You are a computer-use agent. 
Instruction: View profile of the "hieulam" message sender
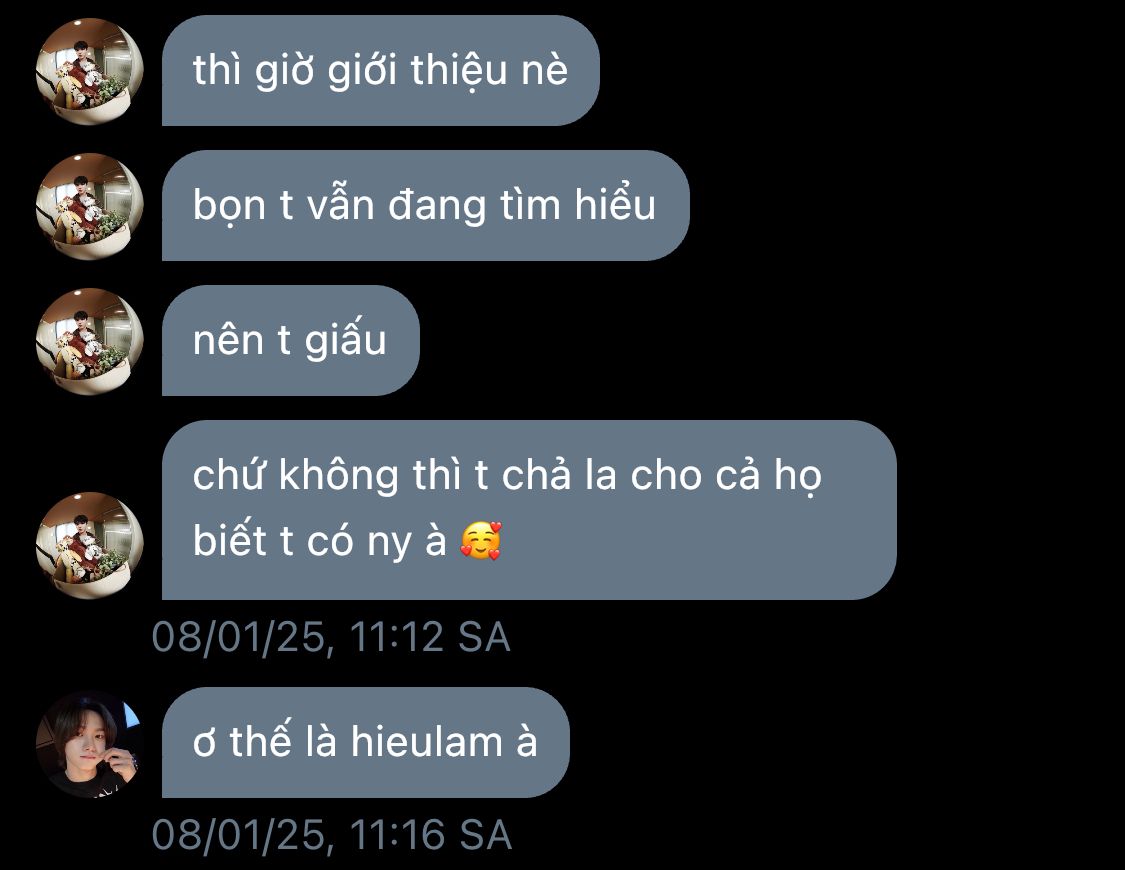(x=90, y=744)
